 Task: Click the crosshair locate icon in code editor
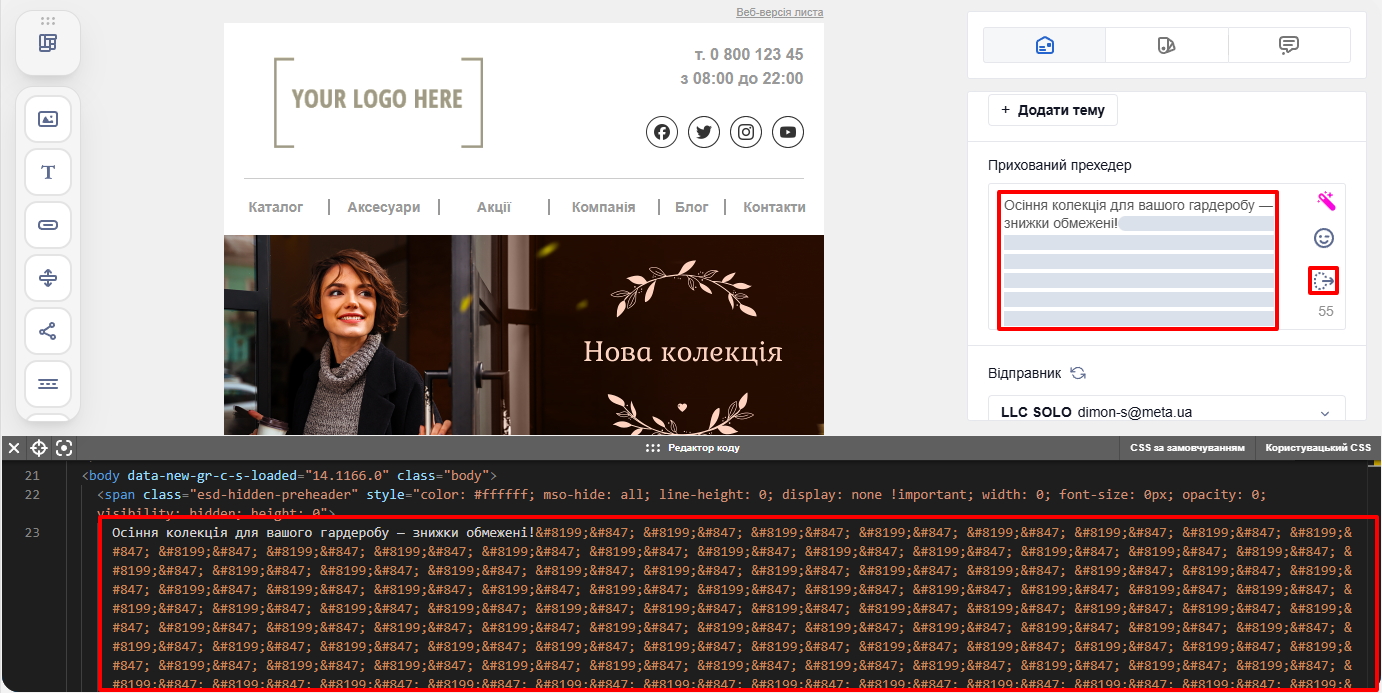(39, 448)
